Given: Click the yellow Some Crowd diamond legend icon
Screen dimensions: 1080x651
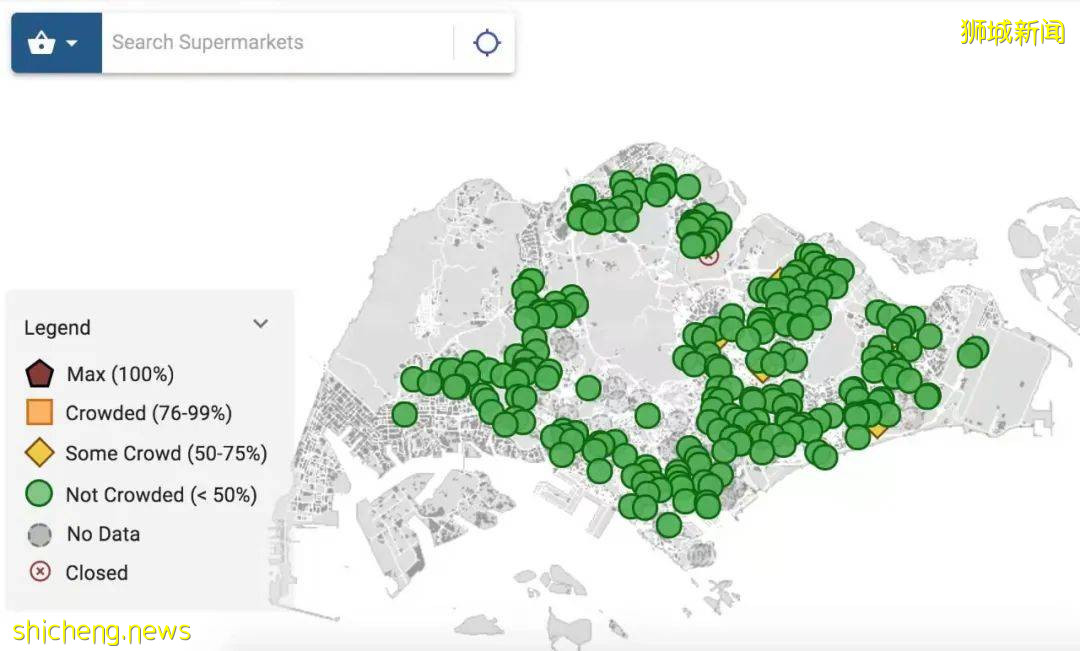Looking at the screenshot, I should click(40, 453).
